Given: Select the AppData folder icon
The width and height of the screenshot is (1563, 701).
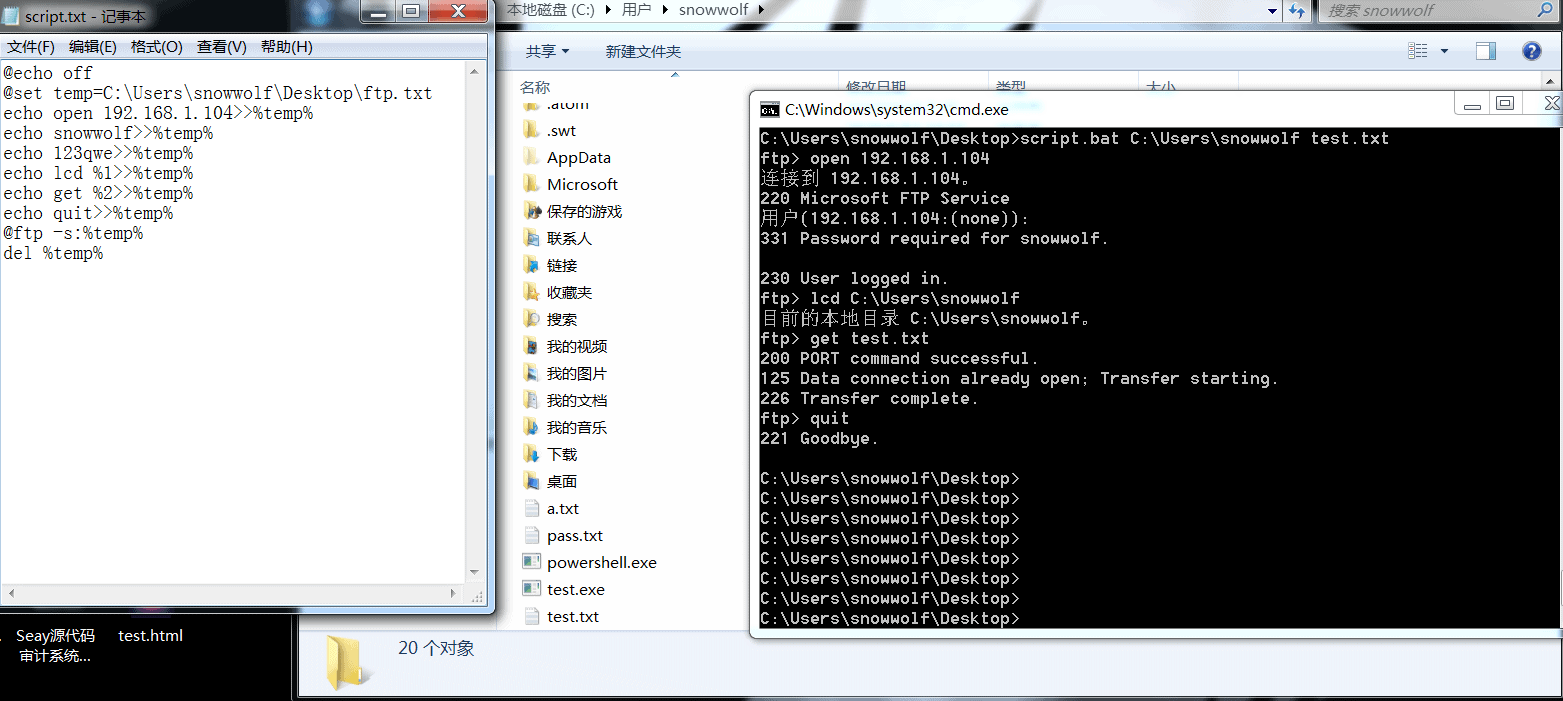Looking at the screenshot, I should (x=531, y=157).
